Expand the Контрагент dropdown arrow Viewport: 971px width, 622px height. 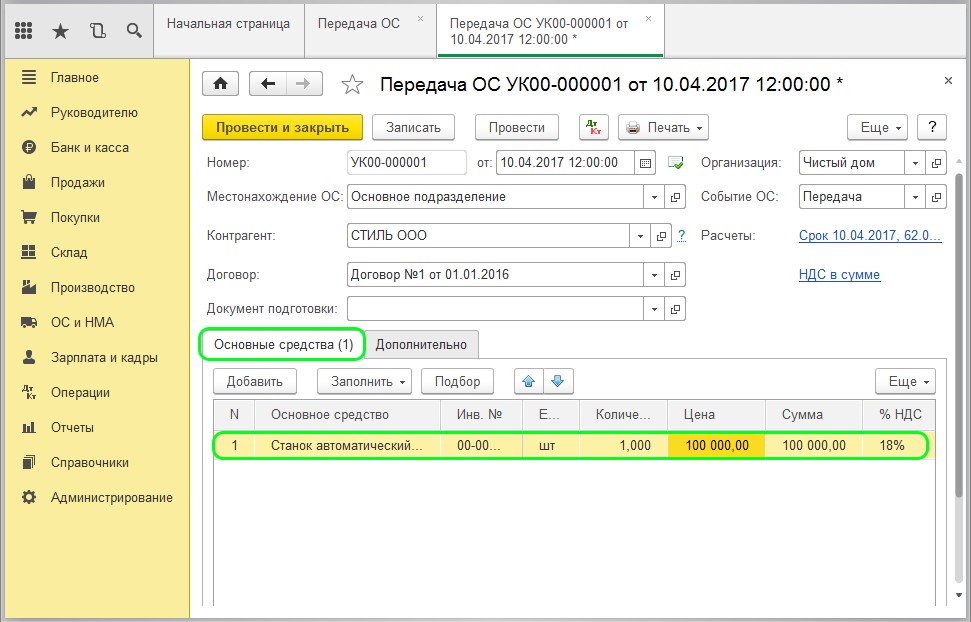(640, 236)
